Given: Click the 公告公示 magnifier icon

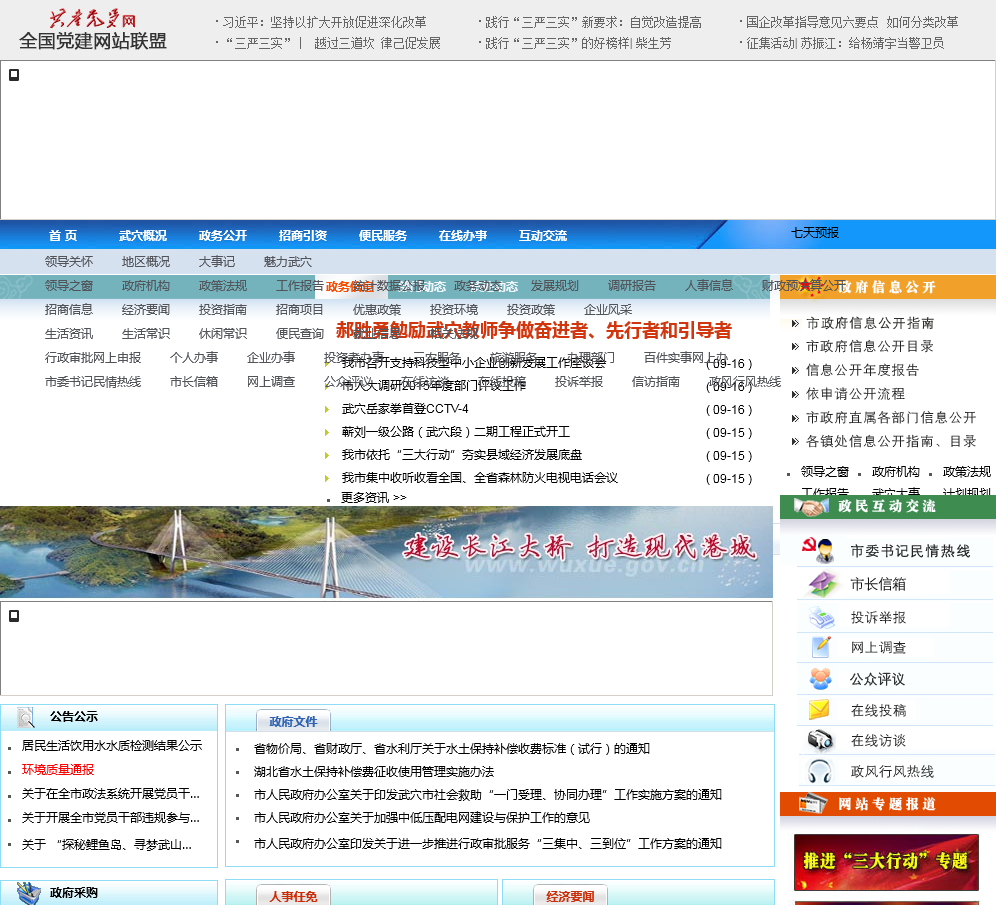Looking at the screenshot, I should pyautogui.click(x=26, y=716).
